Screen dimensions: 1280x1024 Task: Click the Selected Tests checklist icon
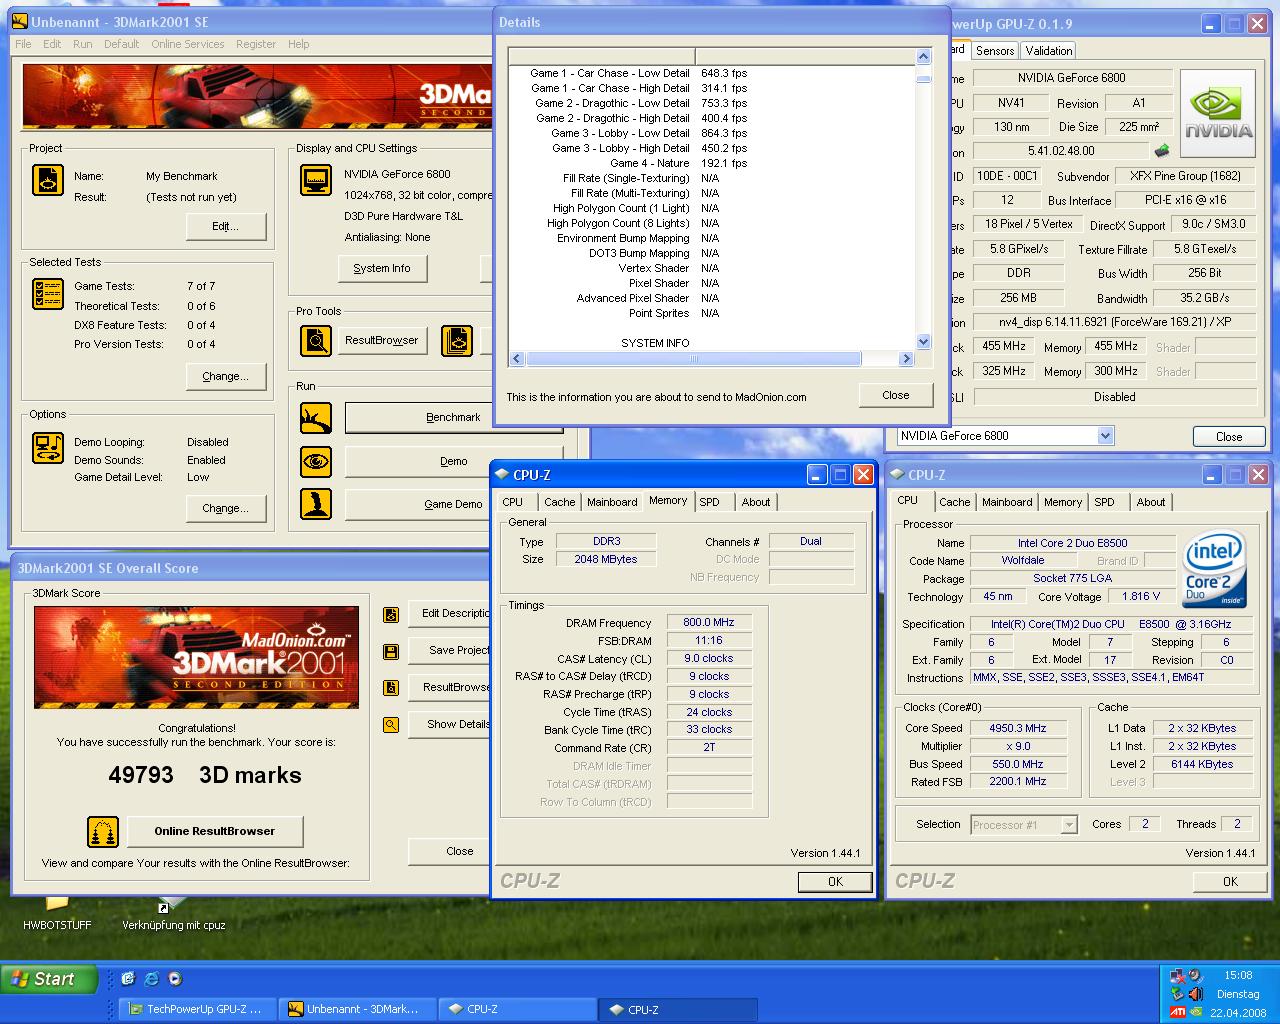[47, 294]
